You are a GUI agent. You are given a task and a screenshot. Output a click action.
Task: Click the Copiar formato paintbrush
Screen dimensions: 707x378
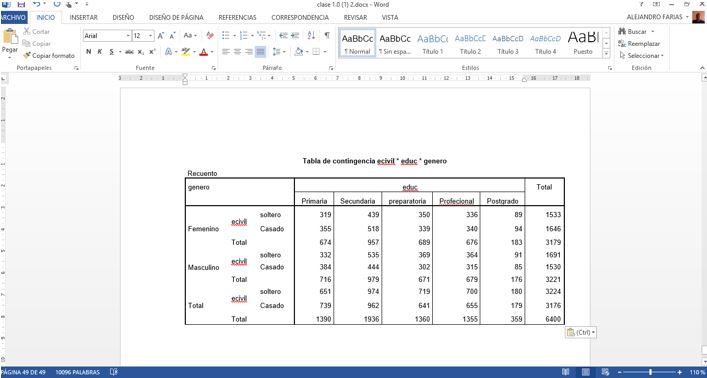[27, 55]
